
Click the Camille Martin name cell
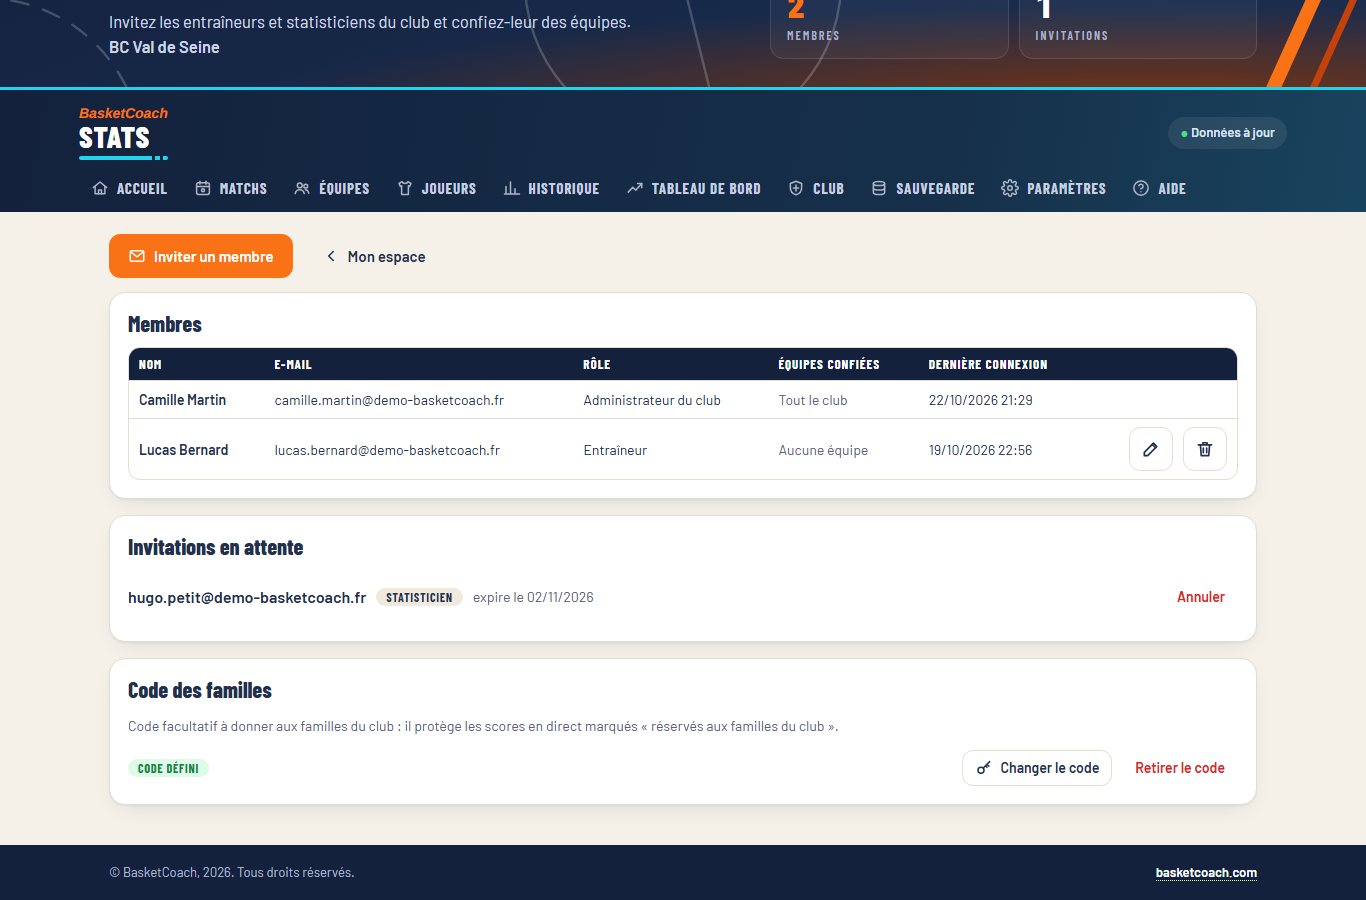coord(182,400)
